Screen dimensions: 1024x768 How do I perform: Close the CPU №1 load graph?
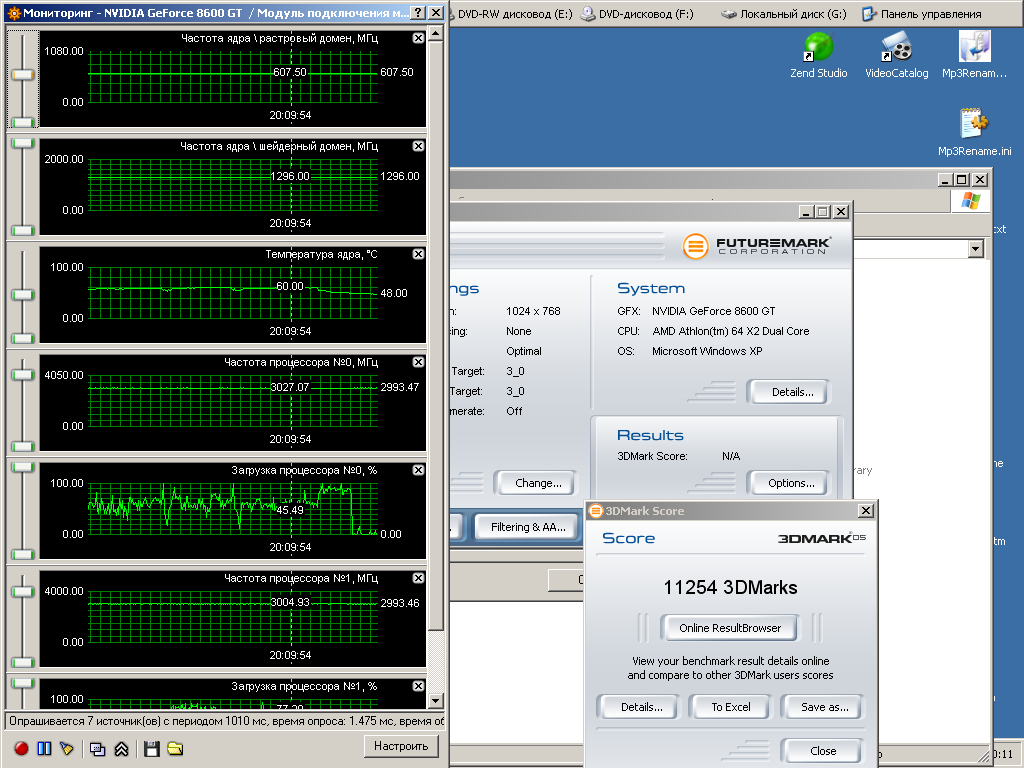419,686
